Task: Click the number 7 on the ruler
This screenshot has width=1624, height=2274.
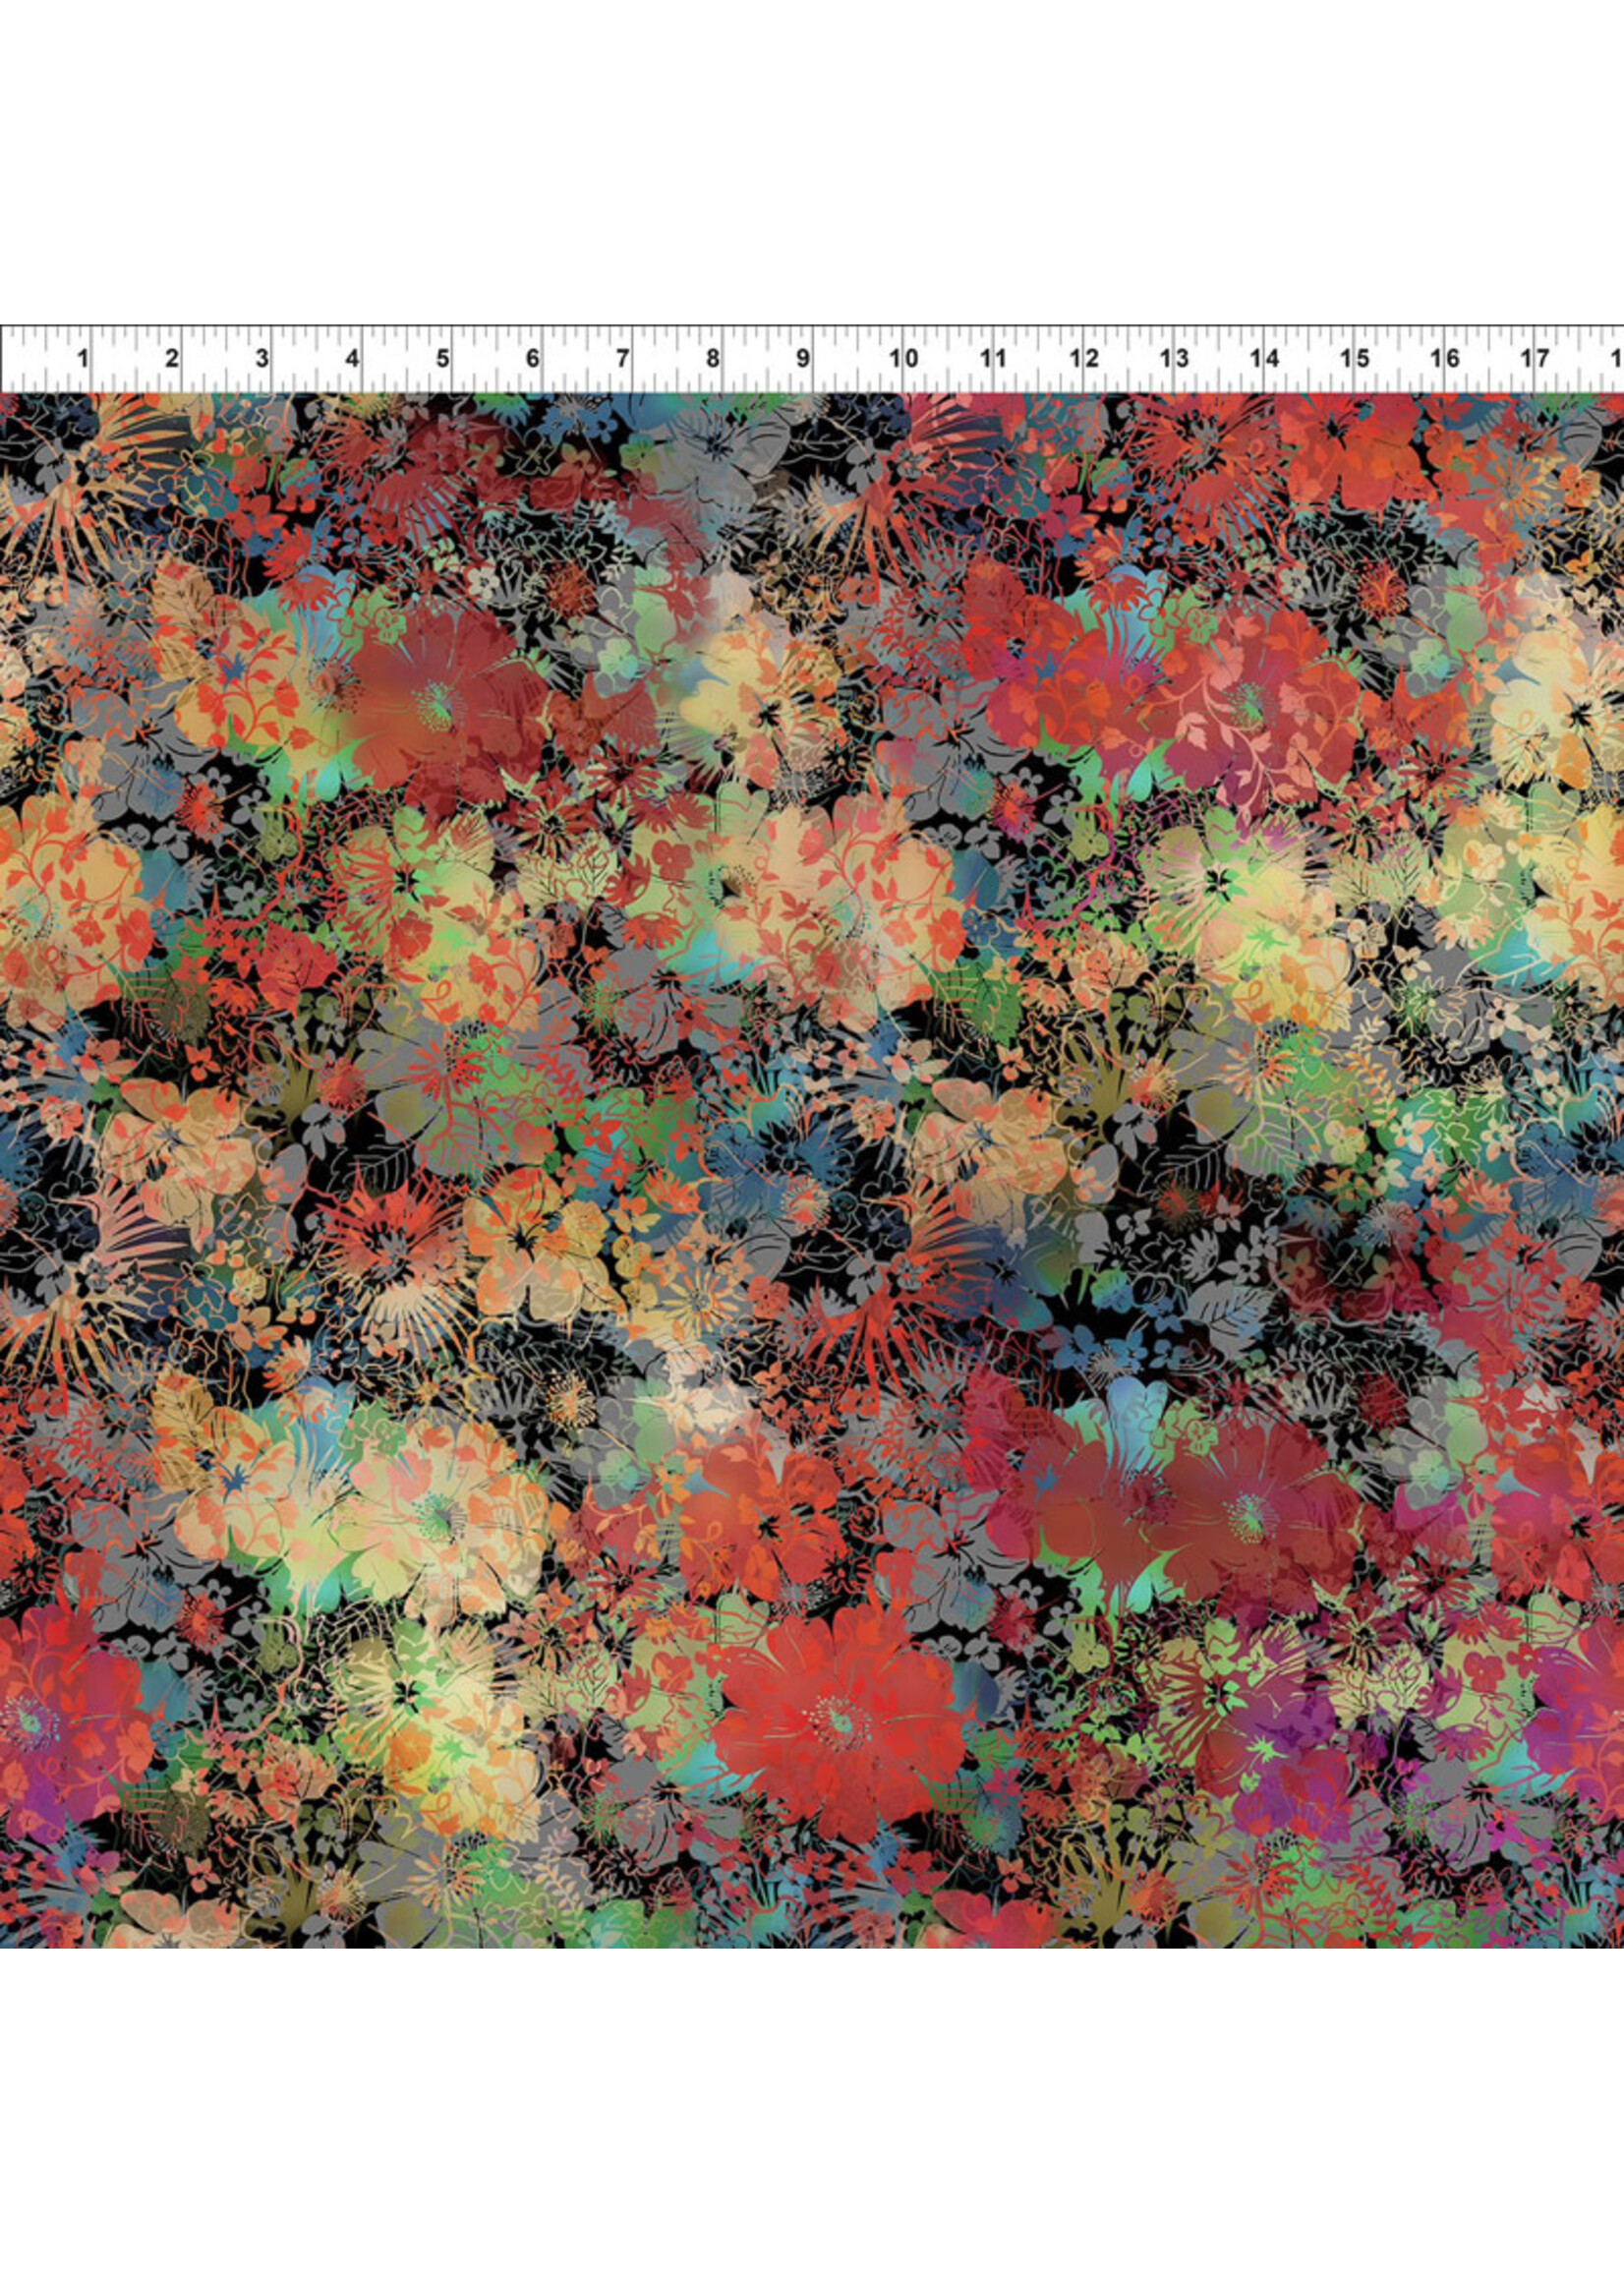Action: pos(622,357)
